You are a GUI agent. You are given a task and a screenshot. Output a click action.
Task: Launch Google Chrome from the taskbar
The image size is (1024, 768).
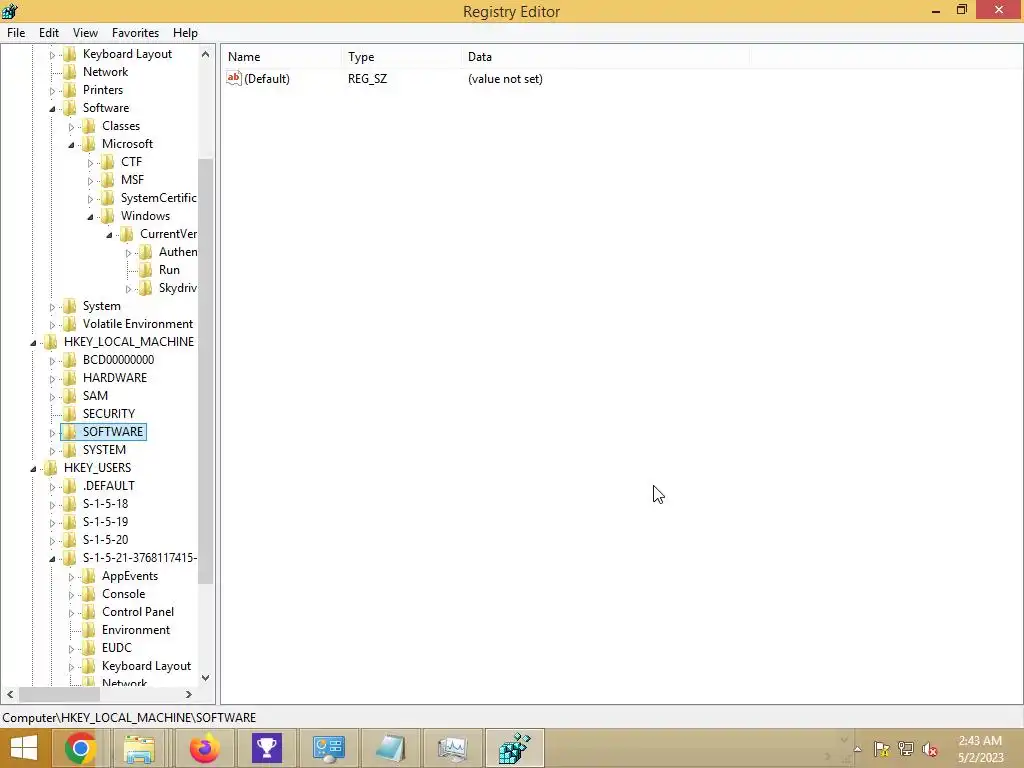[x=80, y=748]
